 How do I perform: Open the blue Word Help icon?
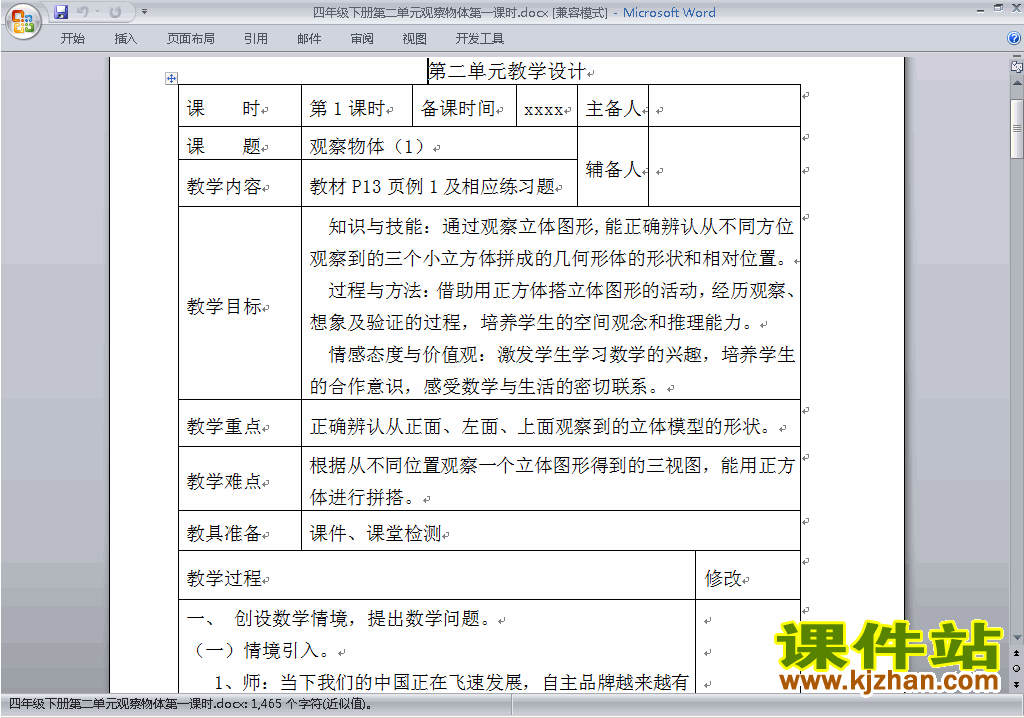click(1014, 38)
